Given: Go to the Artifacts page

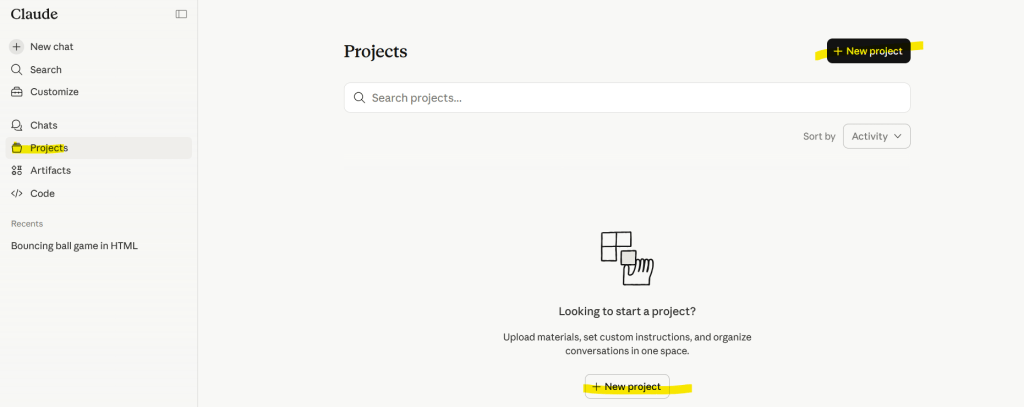Looking at the screenshot, I should [50, 171].
